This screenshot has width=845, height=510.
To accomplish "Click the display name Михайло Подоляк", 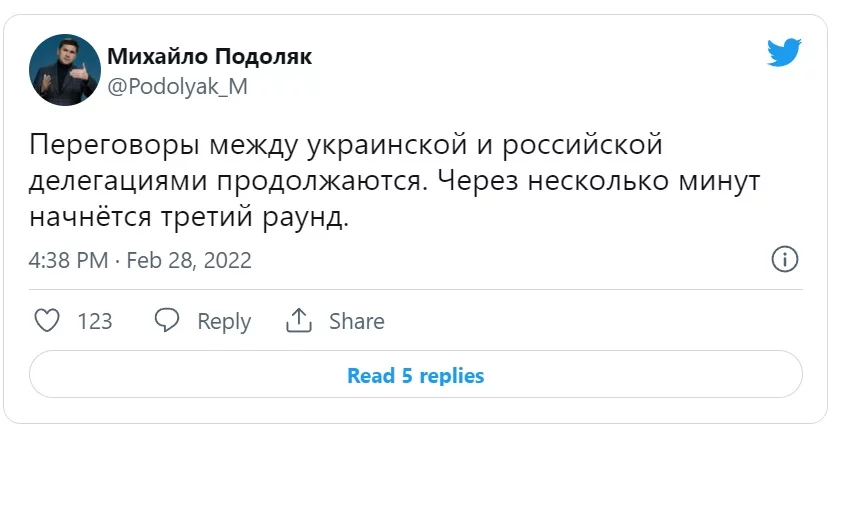I will click(x=209, y=56).
